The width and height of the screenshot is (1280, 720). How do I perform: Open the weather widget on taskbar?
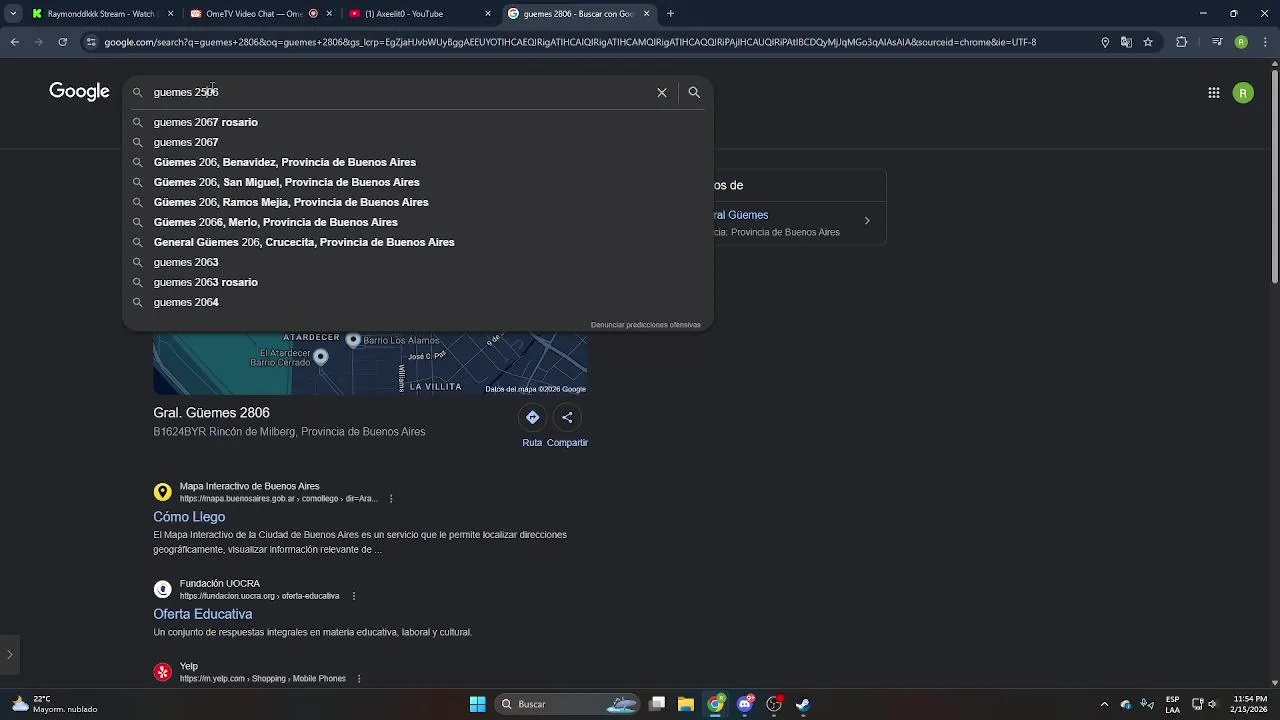point(56,704)
